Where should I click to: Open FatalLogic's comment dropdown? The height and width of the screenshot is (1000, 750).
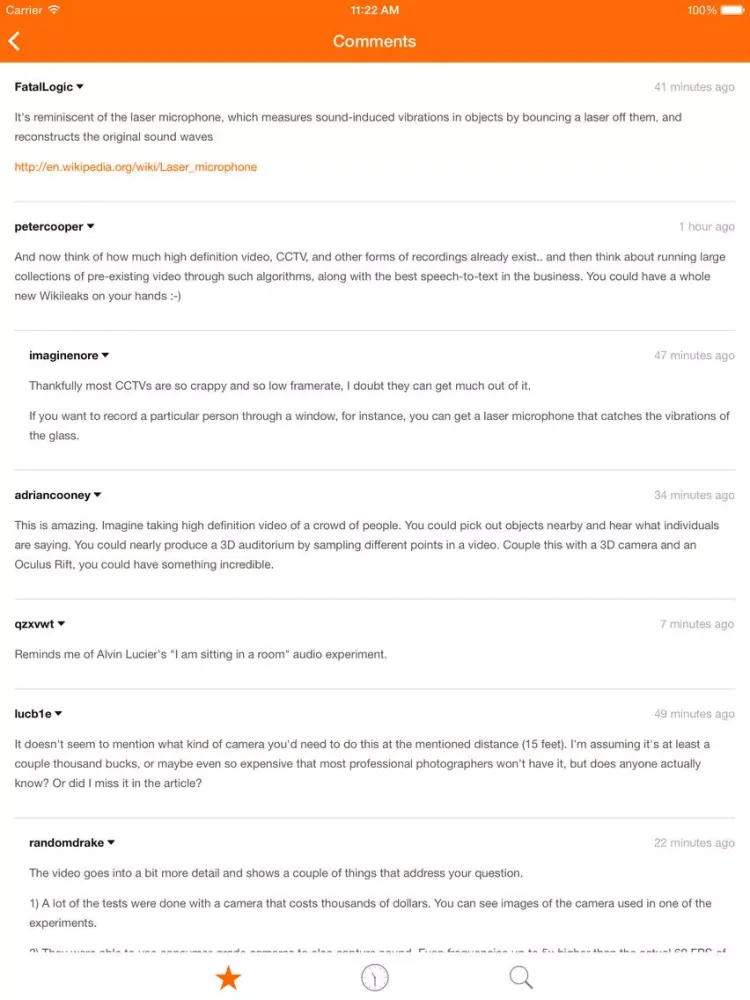point(81,87)
